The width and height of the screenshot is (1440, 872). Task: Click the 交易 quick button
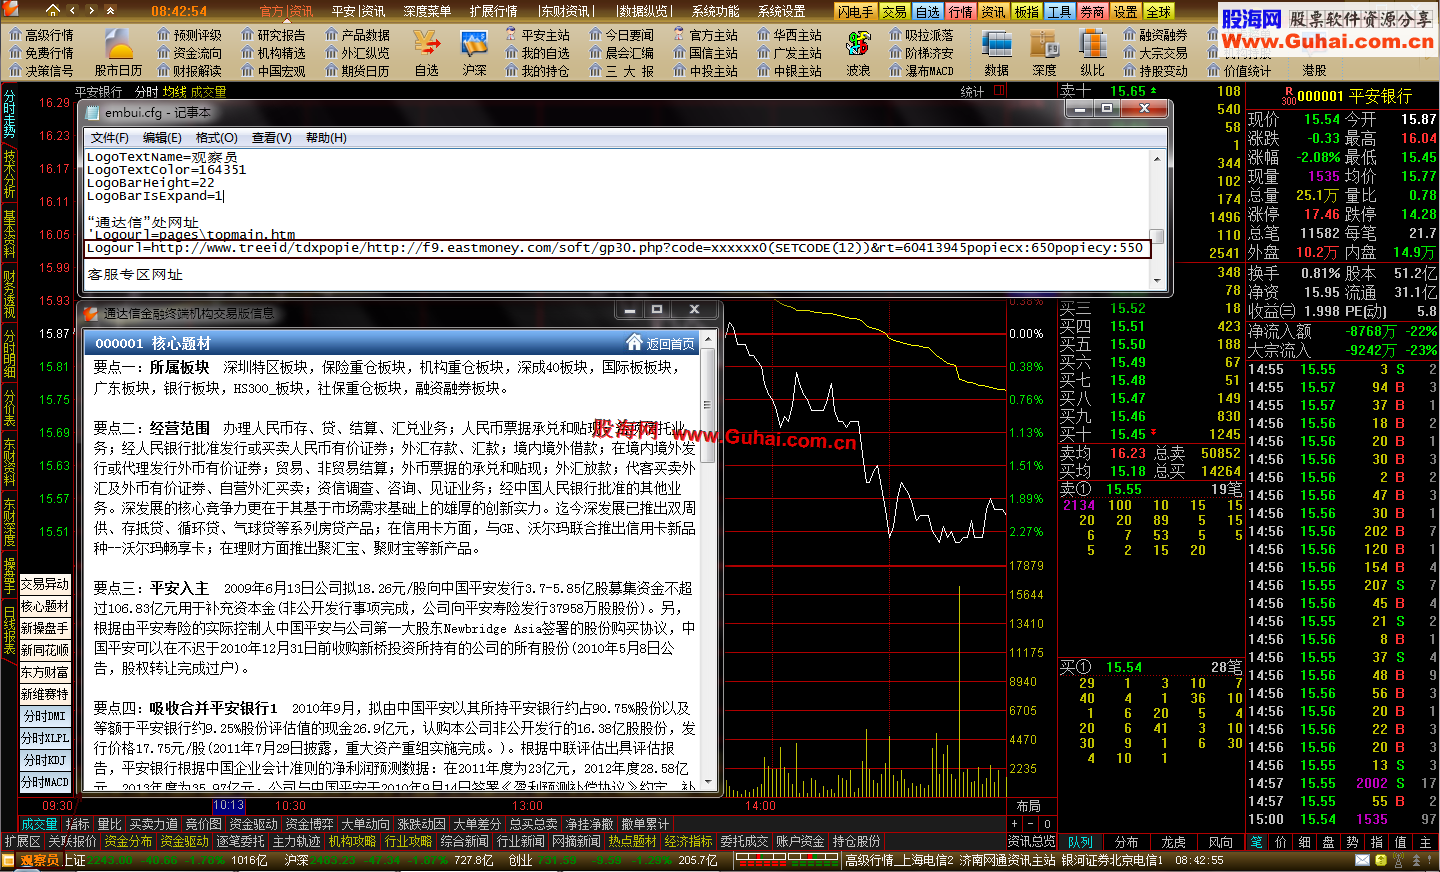click(x=895, y=12)
